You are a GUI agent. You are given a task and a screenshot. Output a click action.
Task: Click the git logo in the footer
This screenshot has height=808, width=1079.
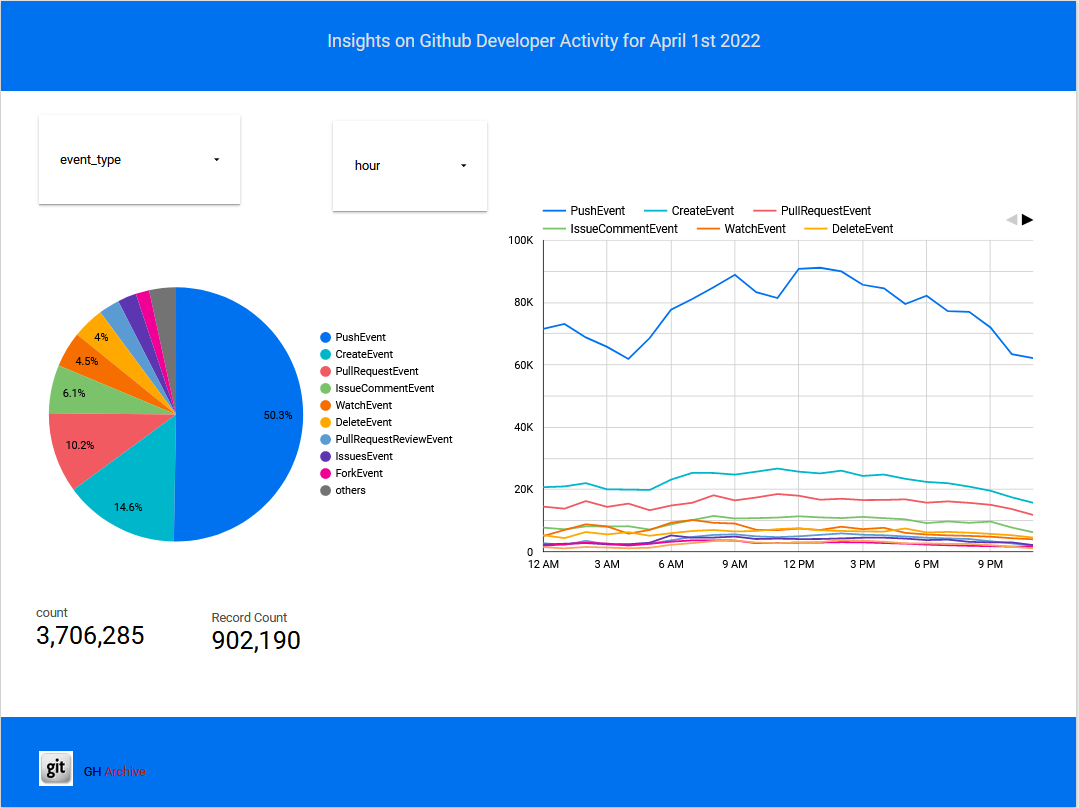click(x=56, y=768)
